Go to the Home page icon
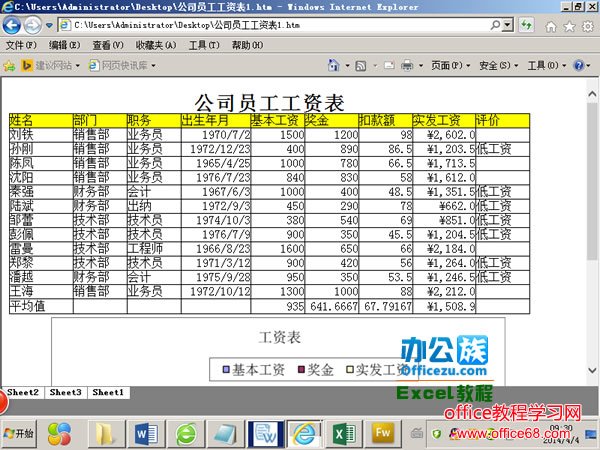 coord(551,26)
